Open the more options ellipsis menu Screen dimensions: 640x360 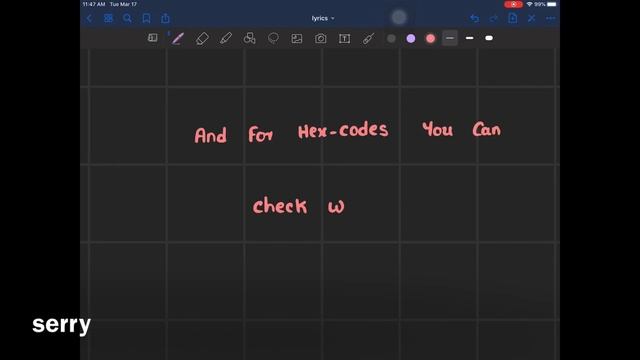[551, 18]
